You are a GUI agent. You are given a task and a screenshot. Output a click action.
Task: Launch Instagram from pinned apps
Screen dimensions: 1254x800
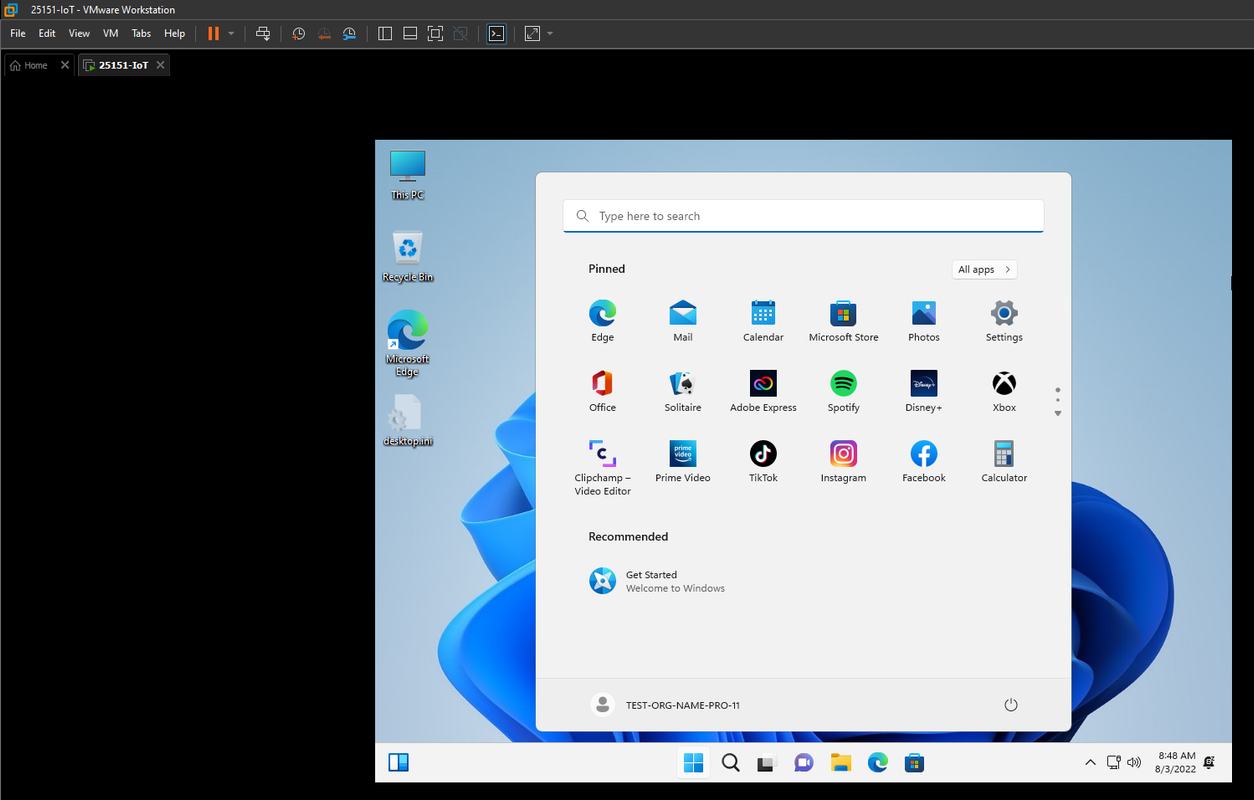click(843, 461)
